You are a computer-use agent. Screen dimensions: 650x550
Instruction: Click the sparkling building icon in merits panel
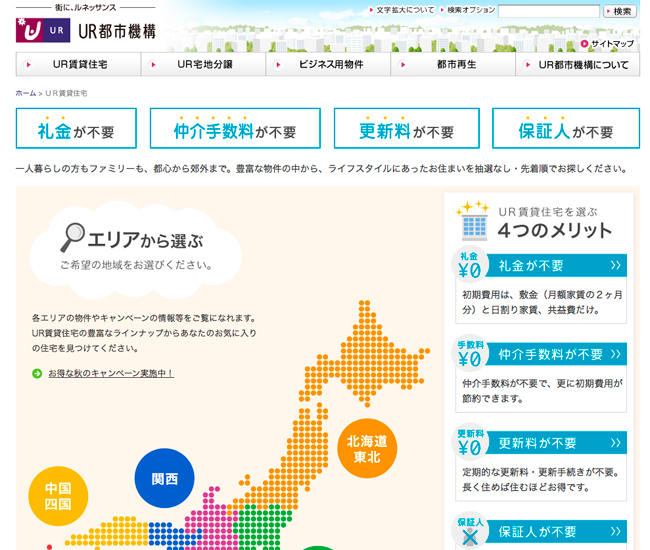[x=473, y=220]
